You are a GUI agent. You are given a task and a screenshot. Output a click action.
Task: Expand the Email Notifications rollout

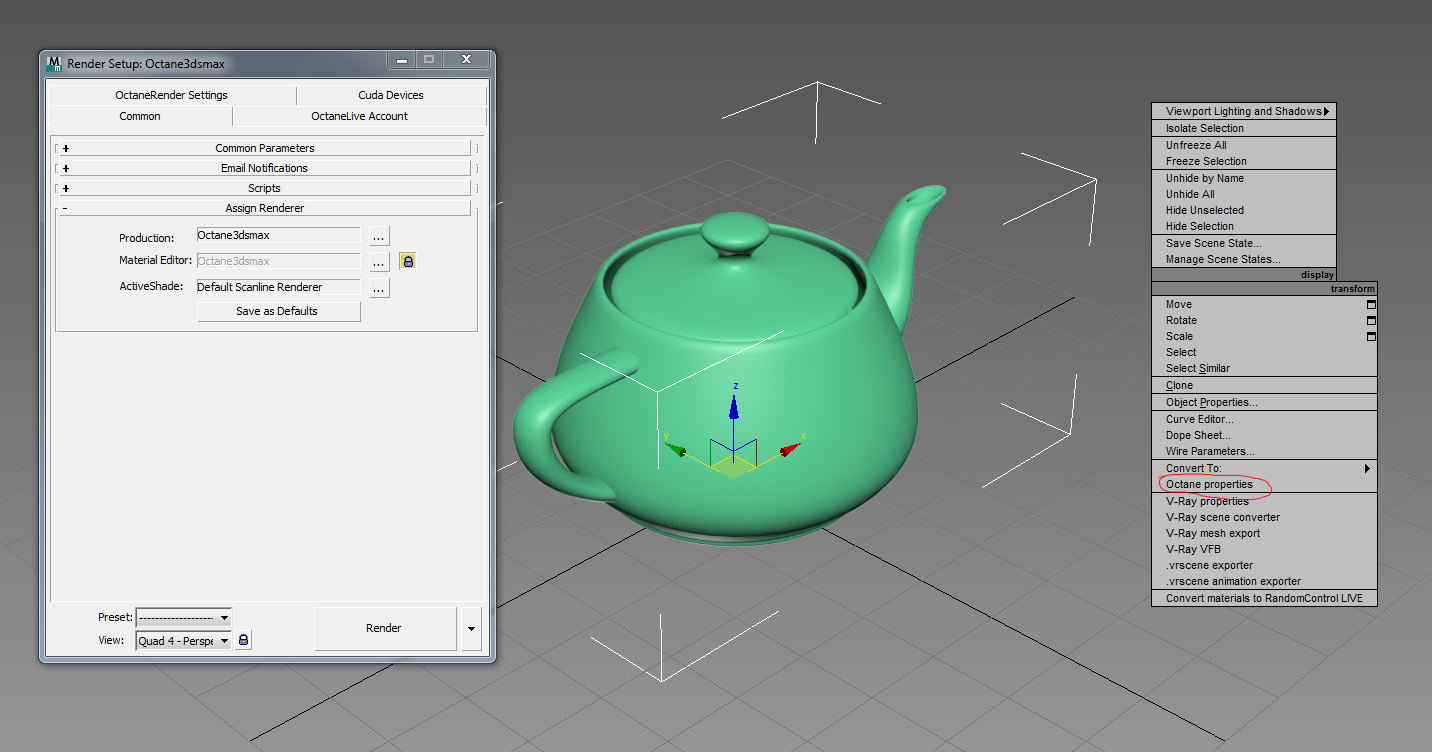point(264,168)
